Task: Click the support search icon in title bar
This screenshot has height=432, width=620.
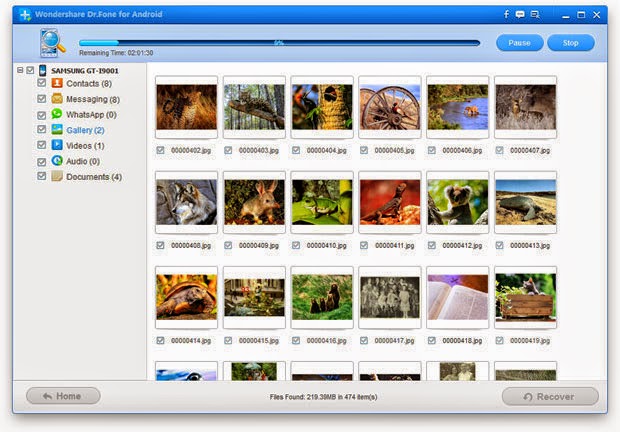Action: [x=535, y=15]
